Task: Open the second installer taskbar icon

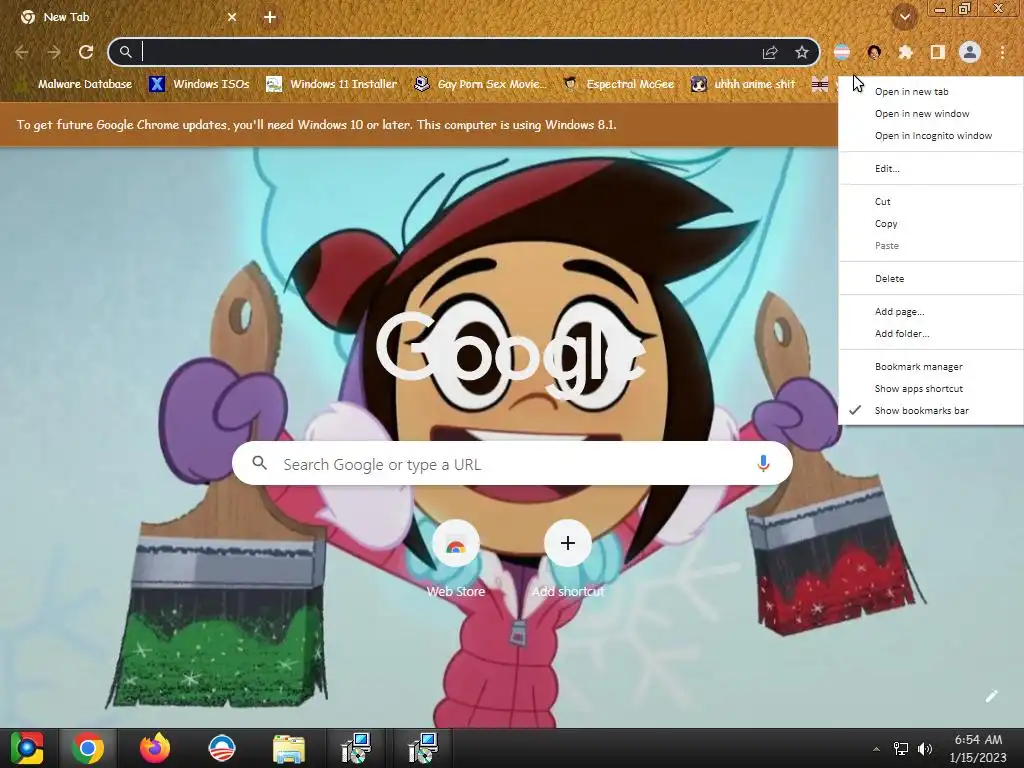Action: click(x=422, y=748)
